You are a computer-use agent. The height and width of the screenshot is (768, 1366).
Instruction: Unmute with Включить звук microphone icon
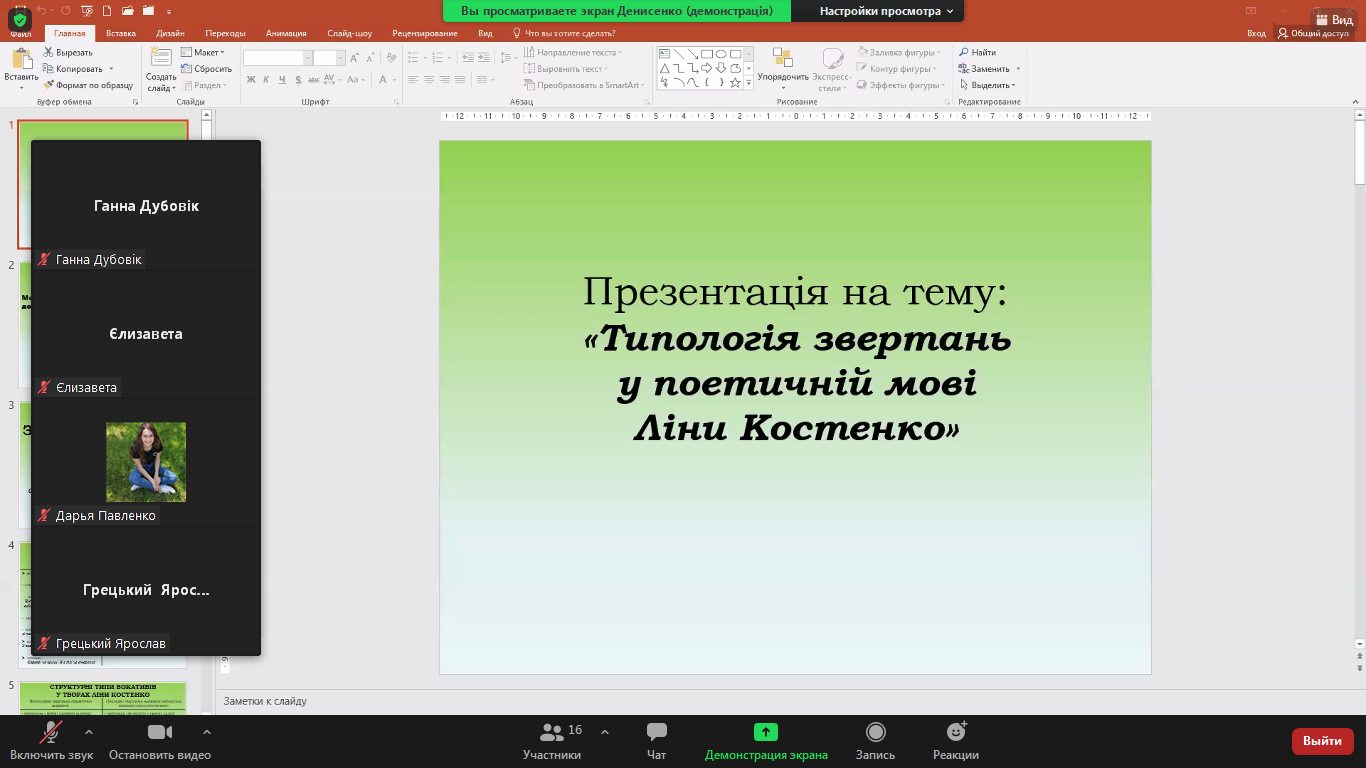[50, 733]
